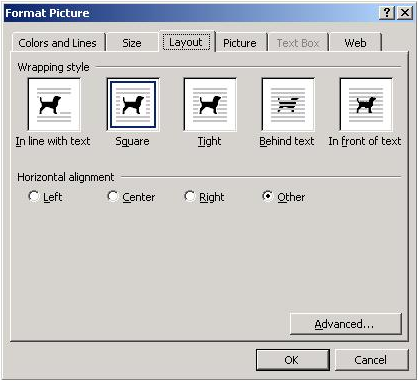
Task: Open the Web tab
Action: tap(355, 43)
